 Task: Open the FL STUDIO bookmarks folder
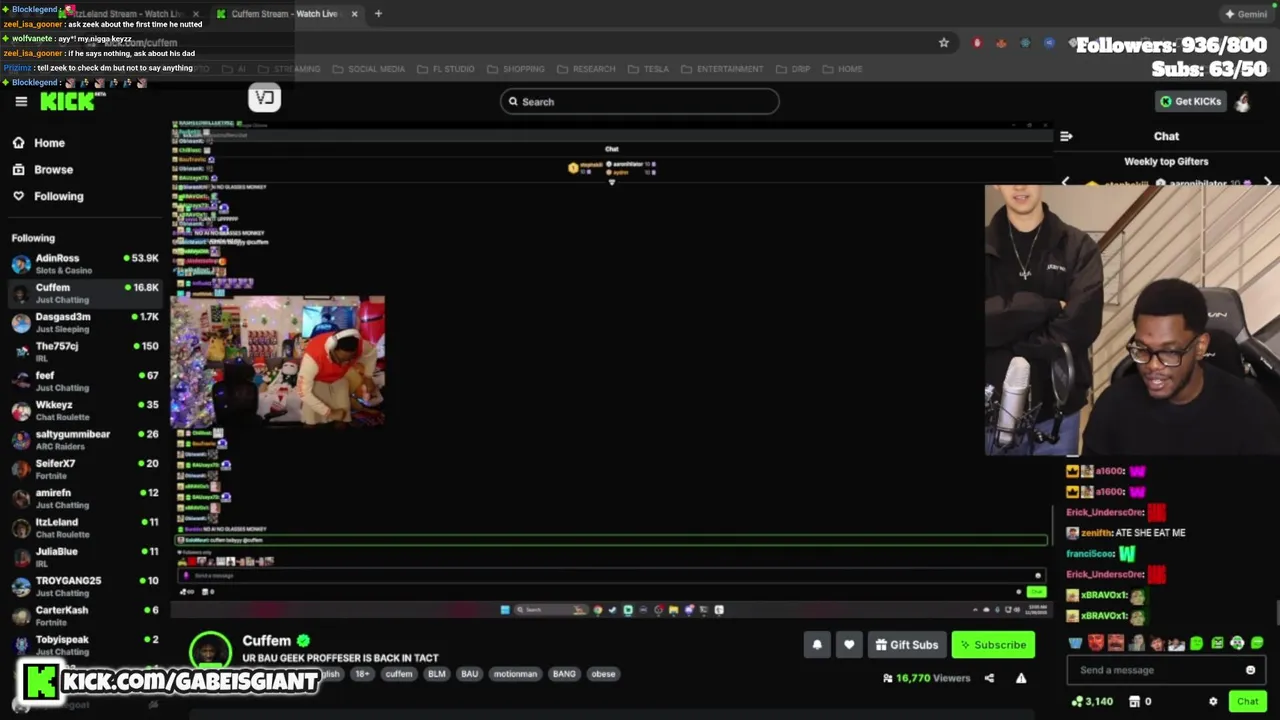[x=445, y=69]
